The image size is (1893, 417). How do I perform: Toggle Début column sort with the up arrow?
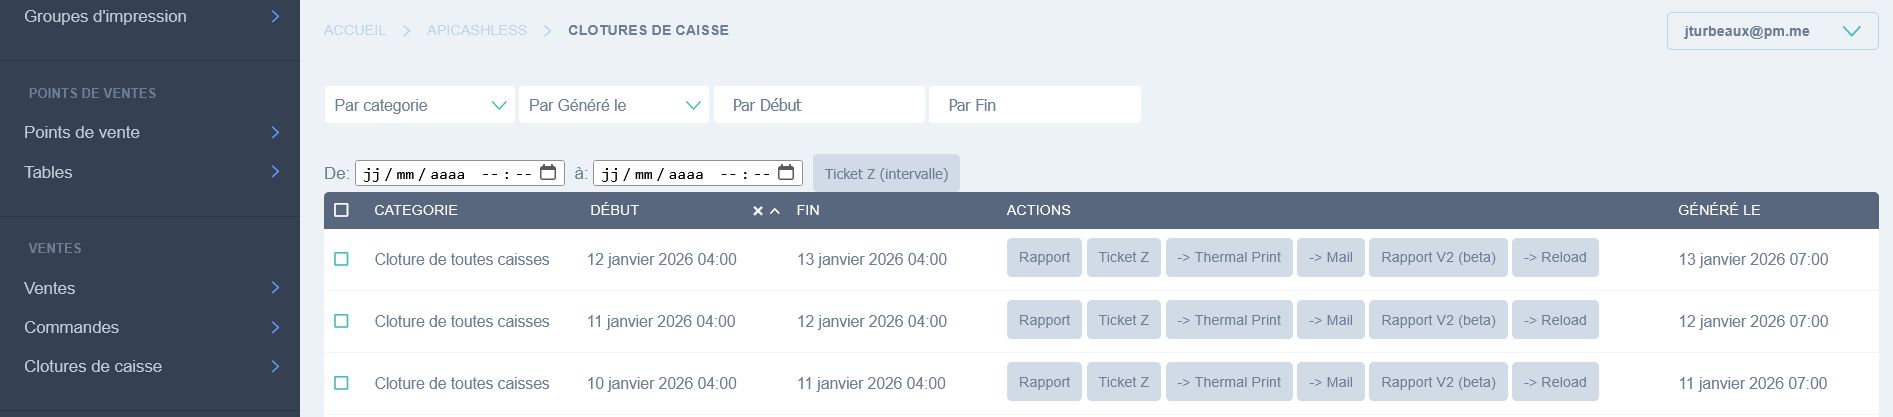click(775, 211)
